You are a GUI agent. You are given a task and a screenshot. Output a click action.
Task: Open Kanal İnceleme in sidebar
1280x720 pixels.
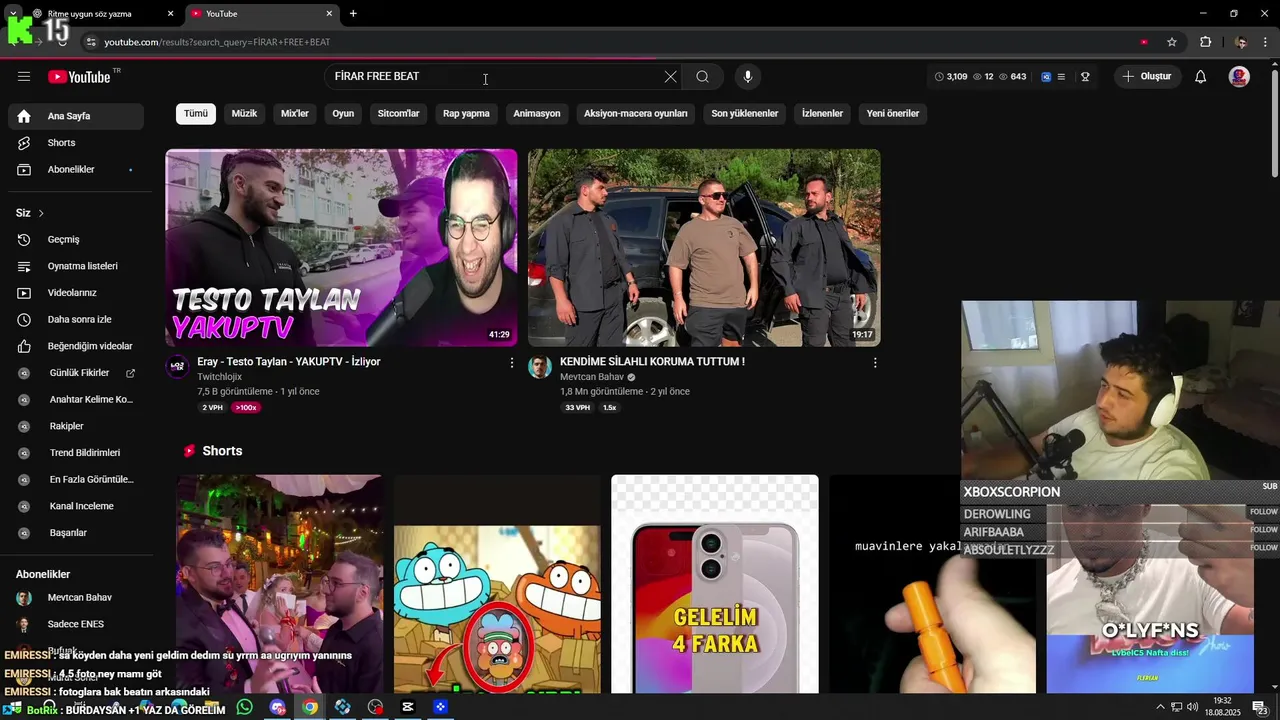76,506
